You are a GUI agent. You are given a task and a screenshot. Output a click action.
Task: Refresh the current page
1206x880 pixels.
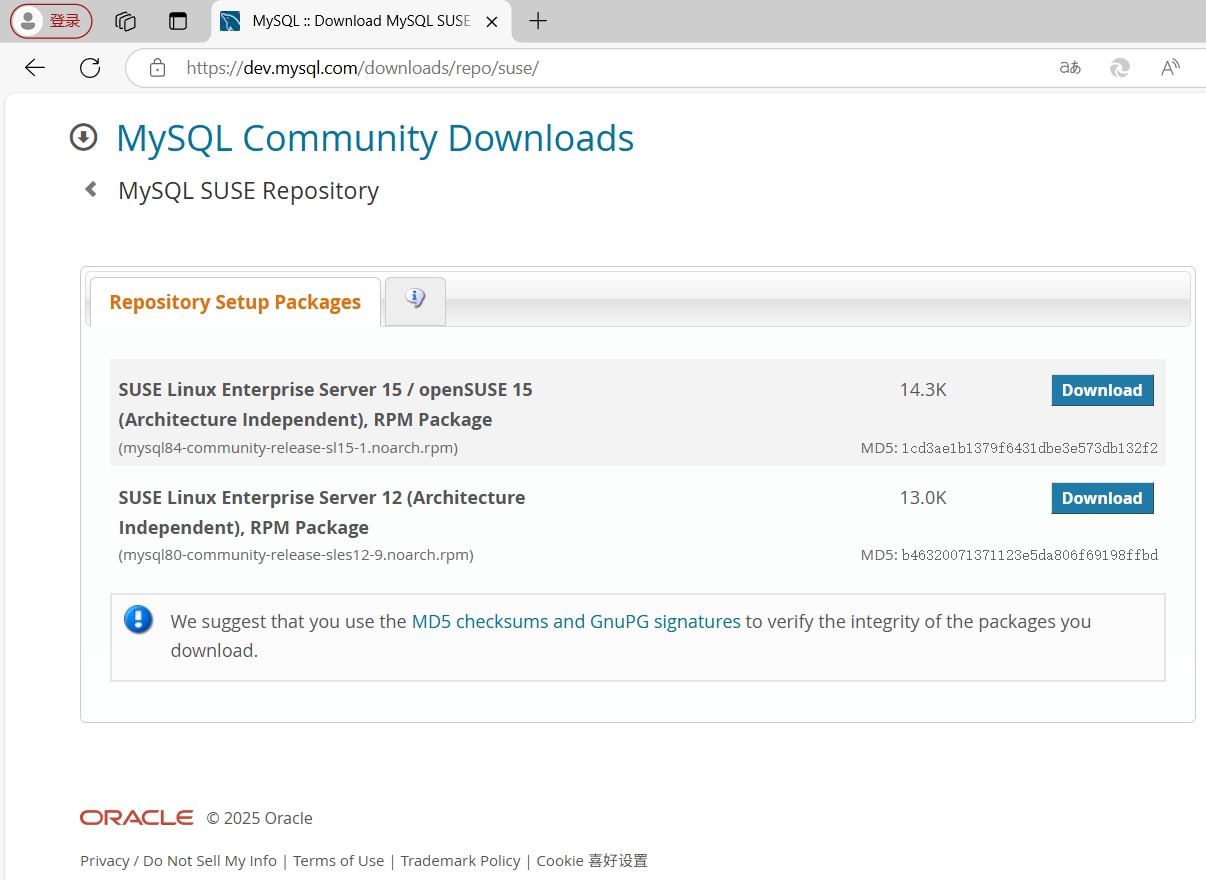(90, 68)
